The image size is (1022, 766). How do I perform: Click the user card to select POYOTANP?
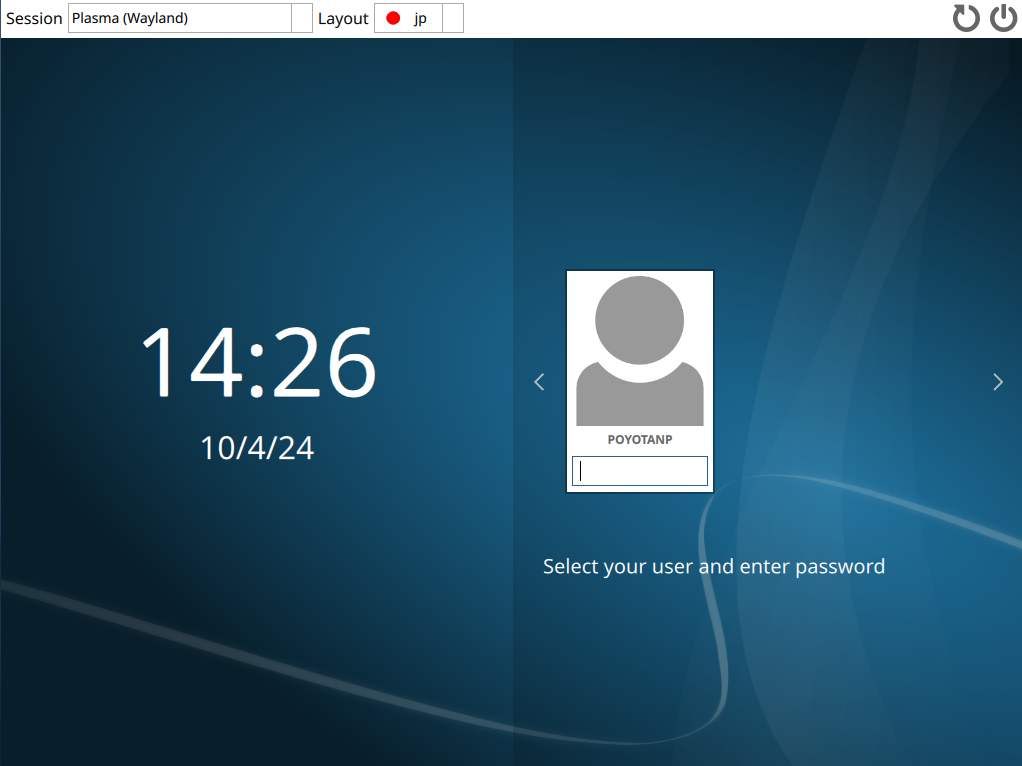pyautogui.click(x=639, y=380)
